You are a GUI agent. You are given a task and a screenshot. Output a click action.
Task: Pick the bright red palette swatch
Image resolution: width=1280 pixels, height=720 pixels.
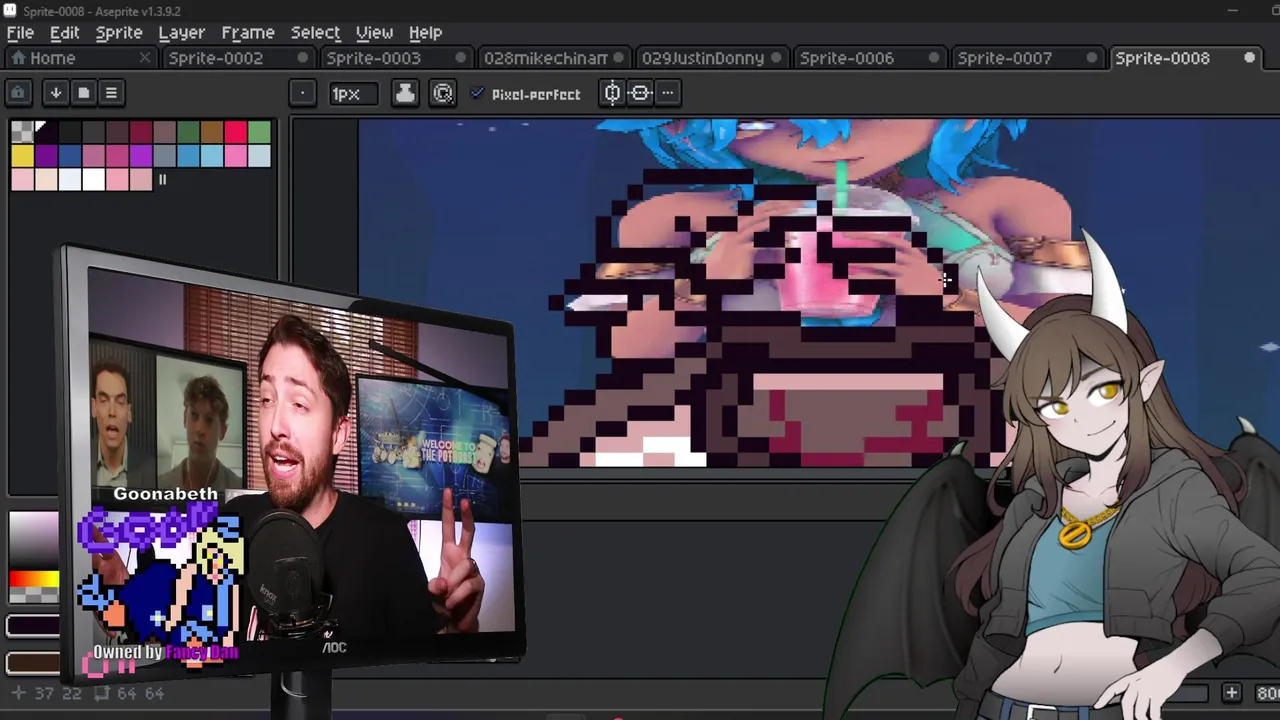point(236,132)
